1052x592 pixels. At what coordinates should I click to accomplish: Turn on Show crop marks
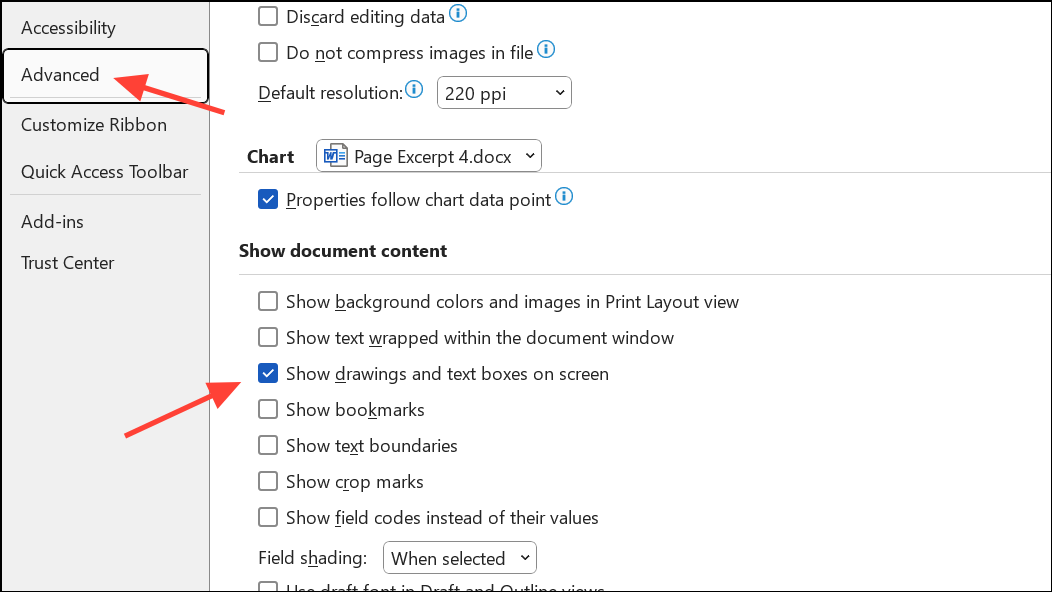(x=268, y=482)
